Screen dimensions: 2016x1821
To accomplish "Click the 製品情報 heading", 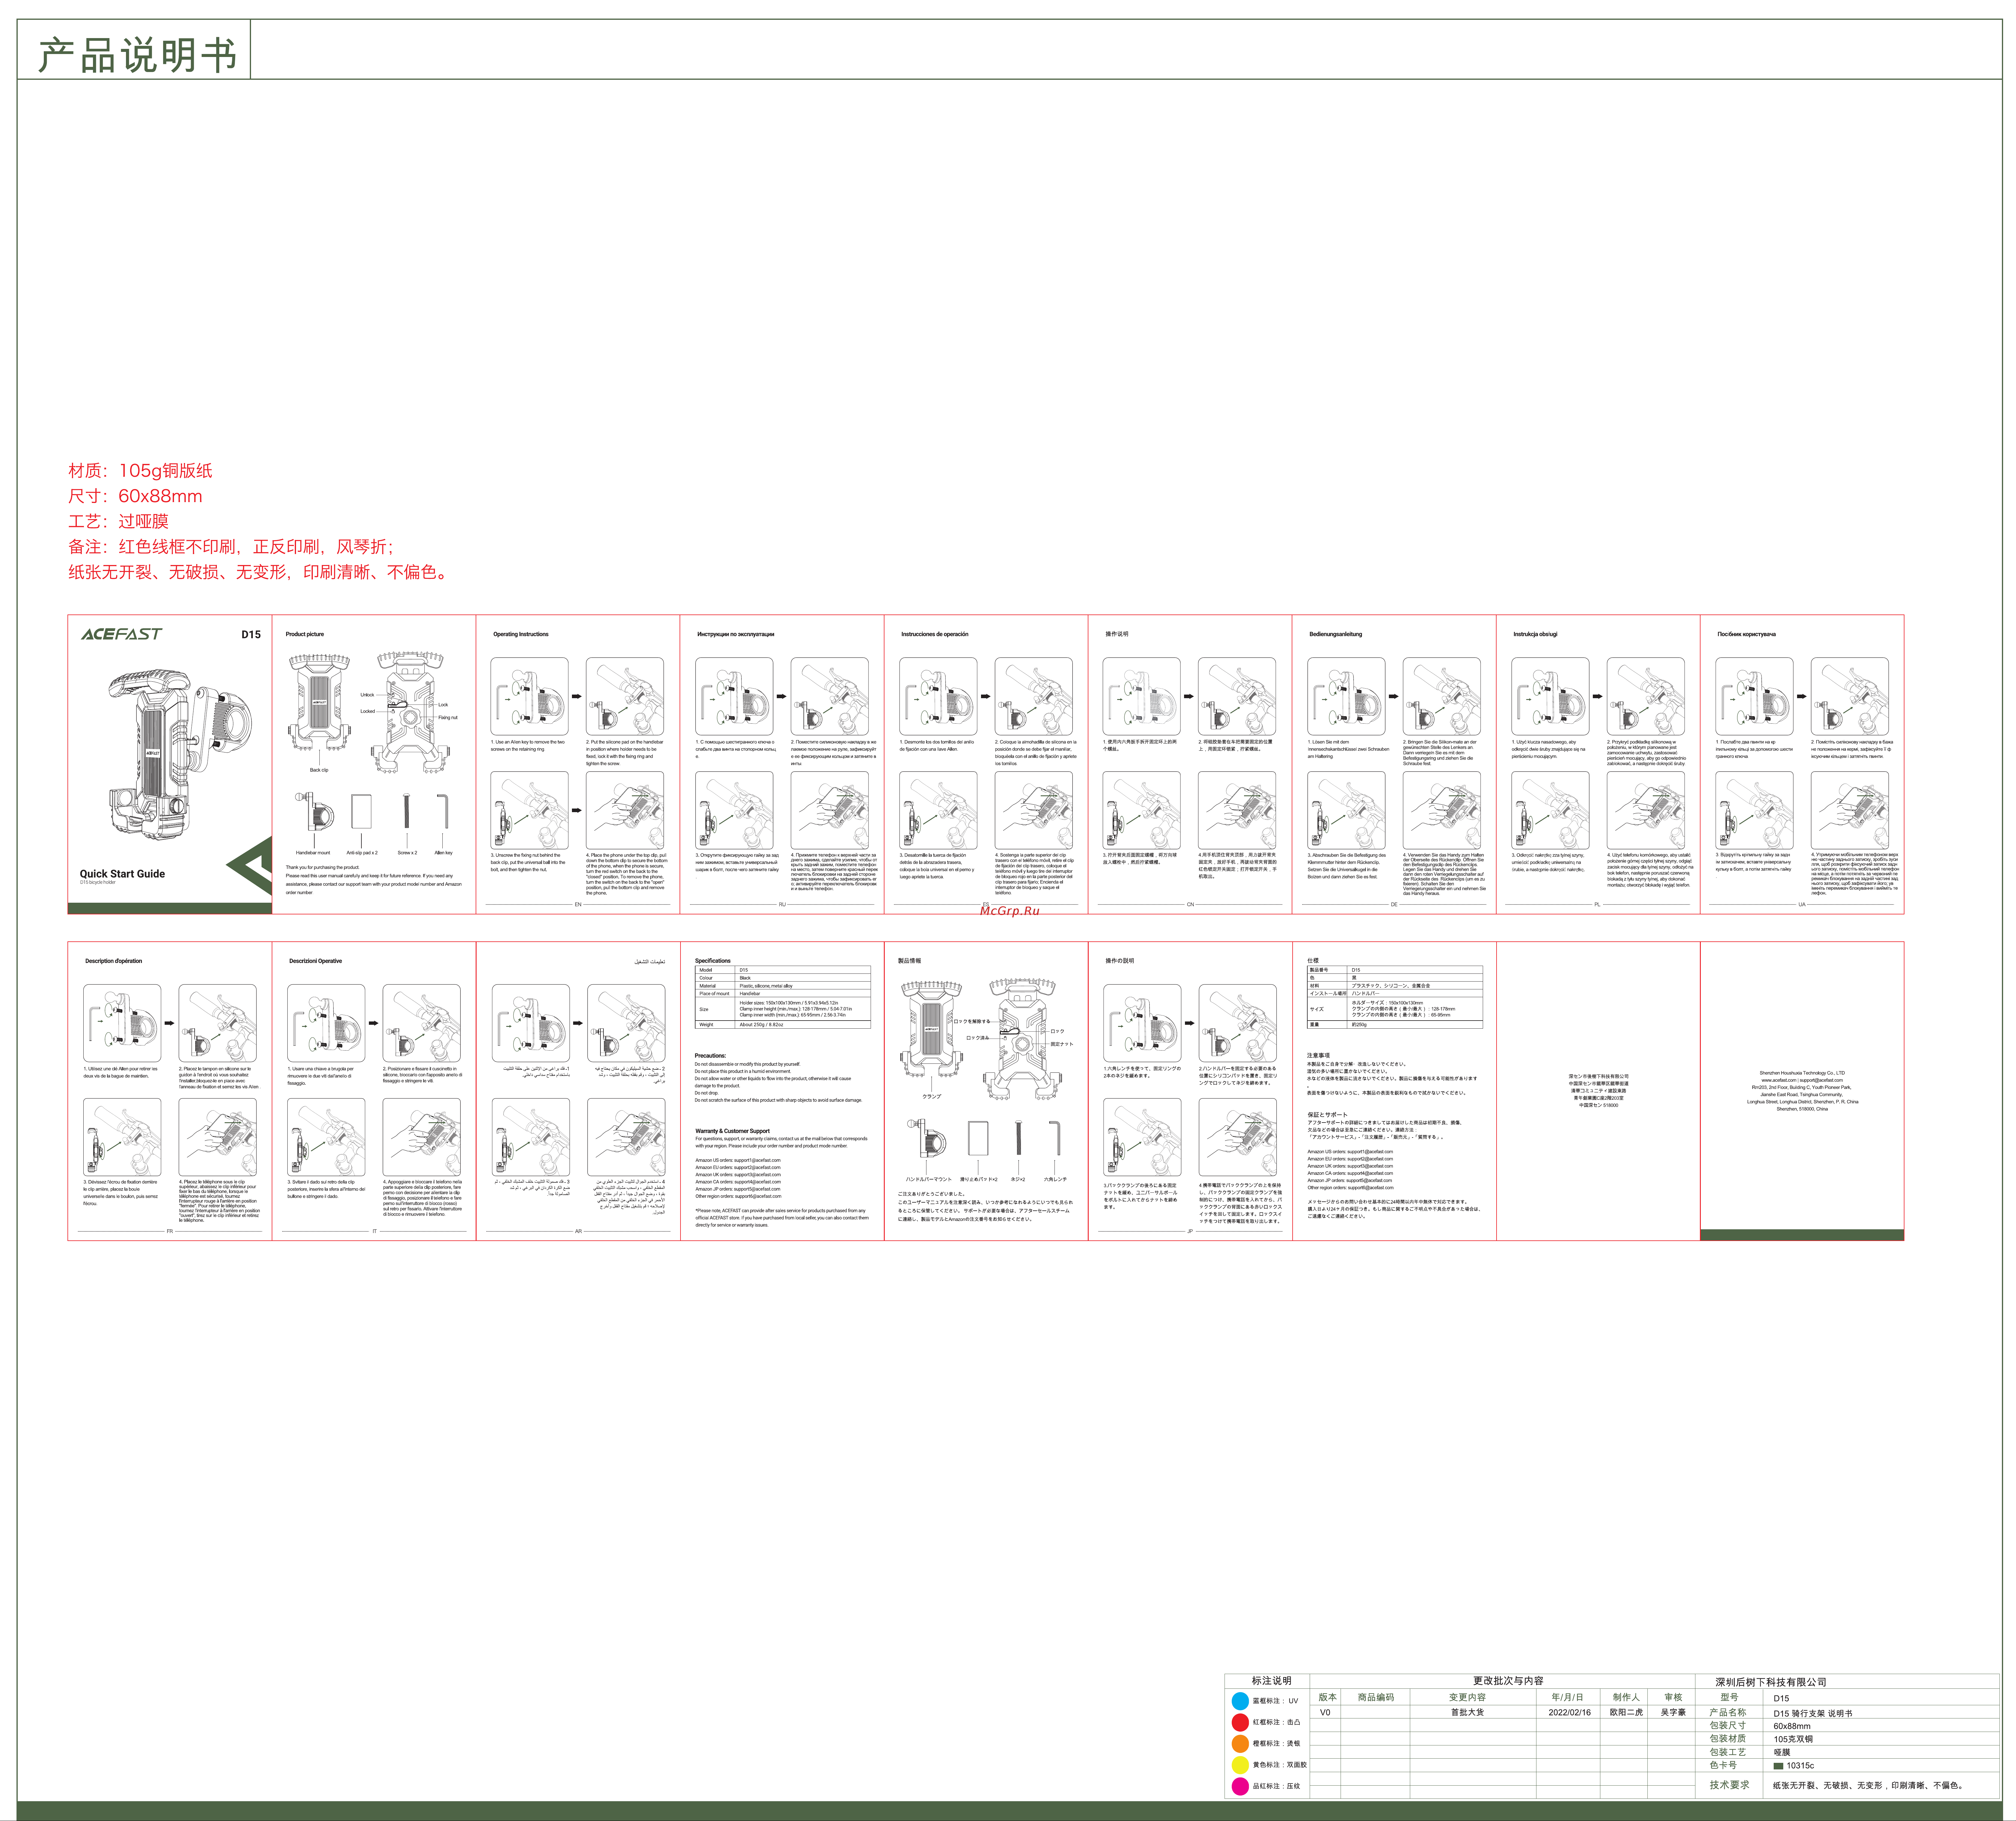I will tap(910, 961).
